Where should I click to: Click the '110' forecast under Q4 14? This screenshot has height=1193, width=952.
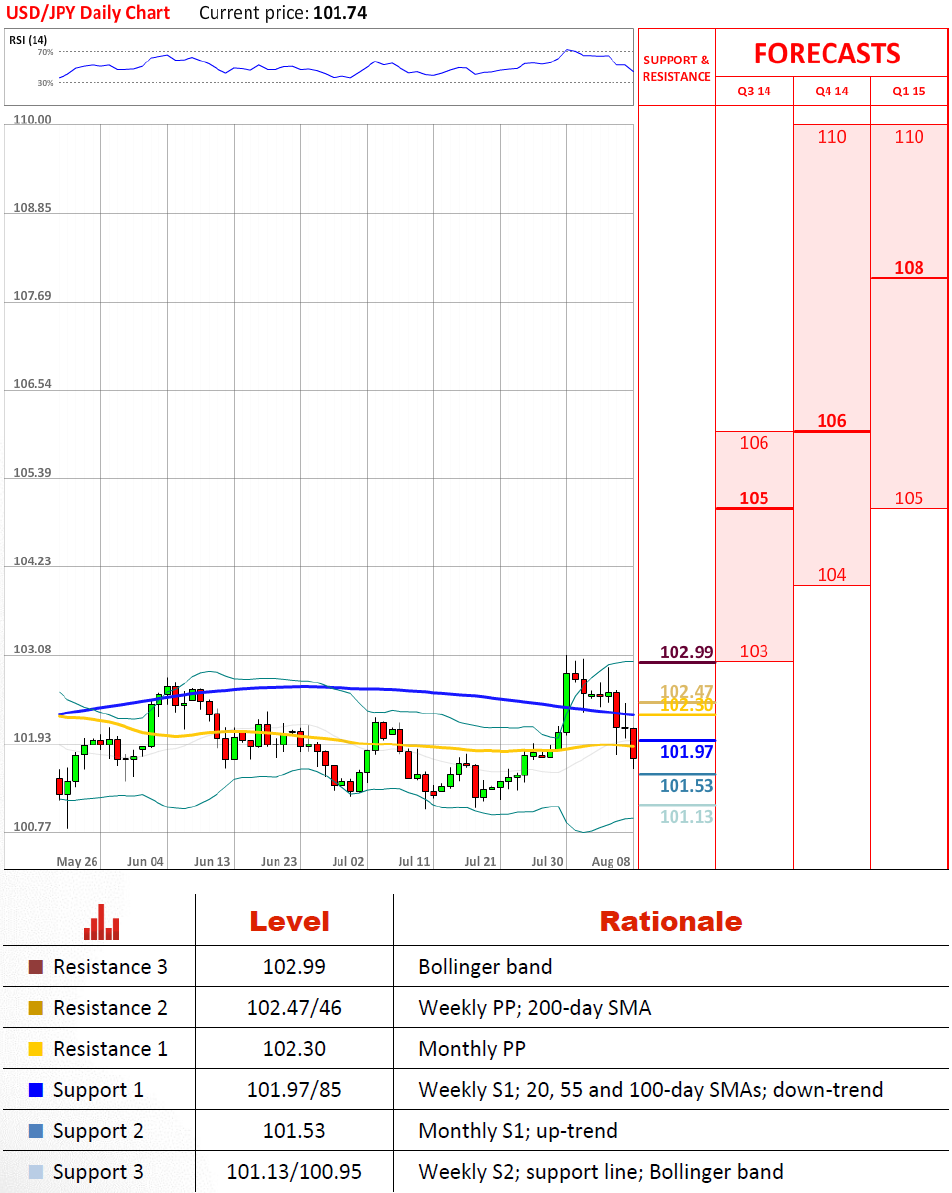(x=832, y=137)
